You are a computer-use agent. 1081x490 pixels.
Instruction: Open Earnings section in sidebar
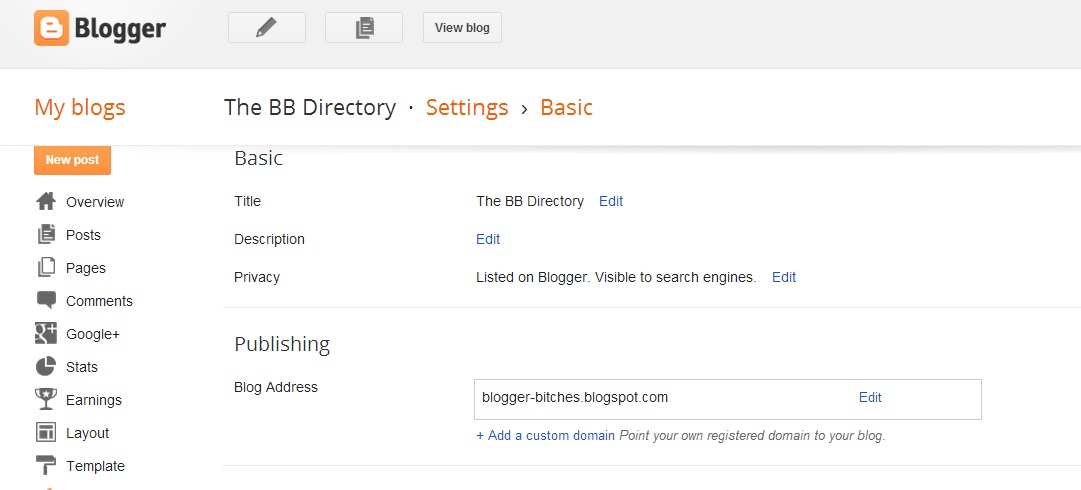(94, 400)
